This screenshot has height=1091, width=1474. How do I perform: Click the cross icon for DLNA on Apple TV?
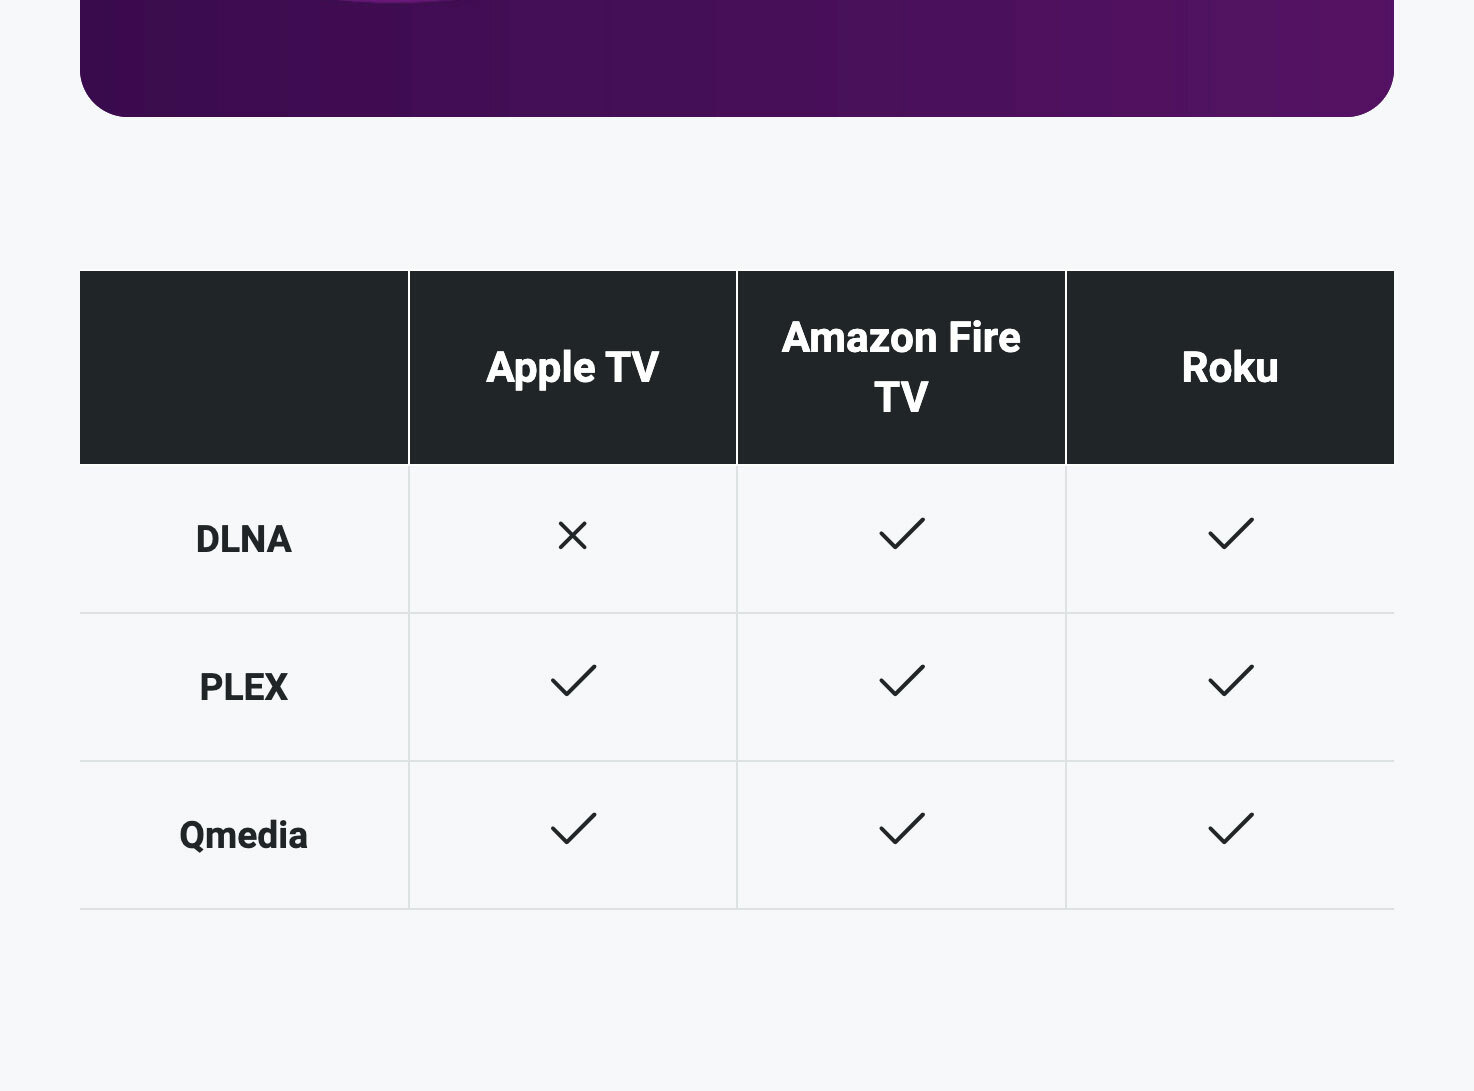click(x=572, y=536)
